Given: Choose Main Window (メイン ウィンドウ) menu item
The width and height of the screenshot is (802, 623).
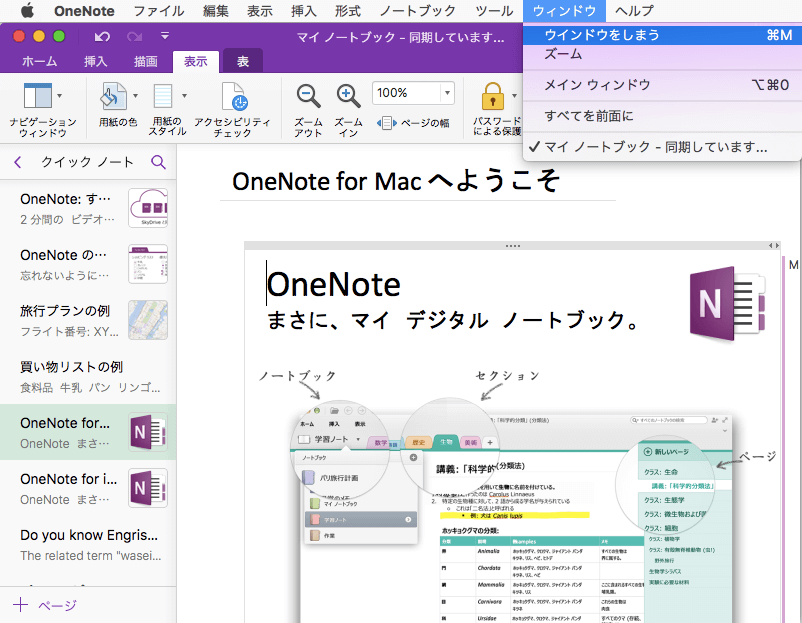Looking at the screenshot, I should point(662,85).
